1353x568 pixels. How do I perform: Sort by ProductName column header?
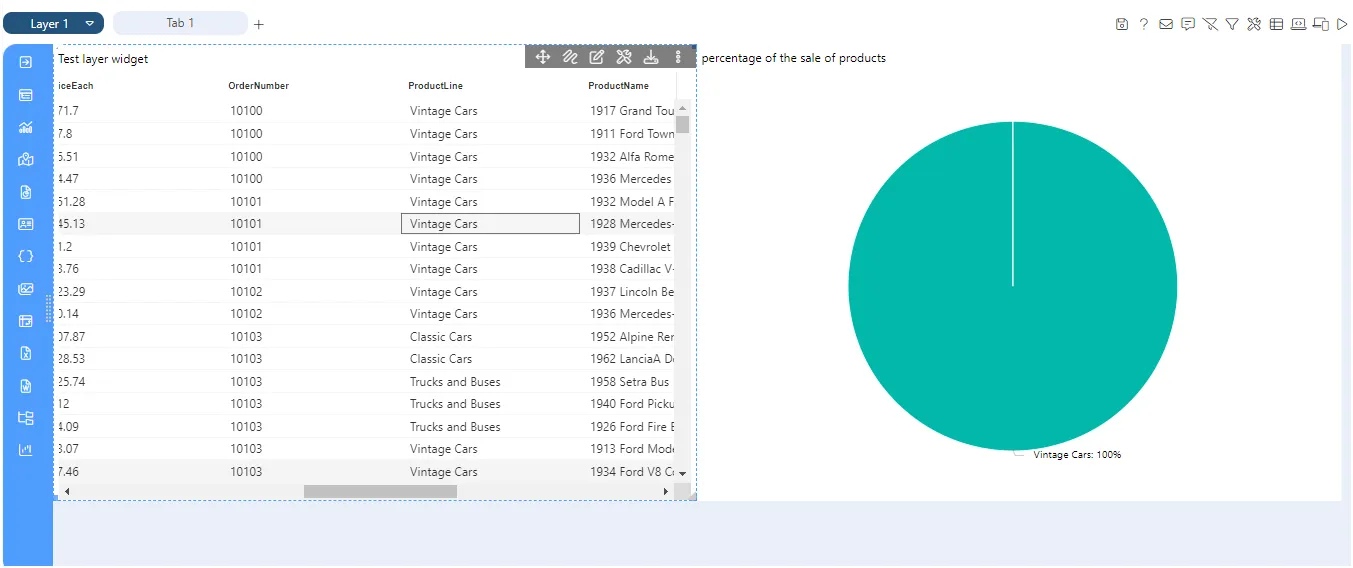point(618,86)
